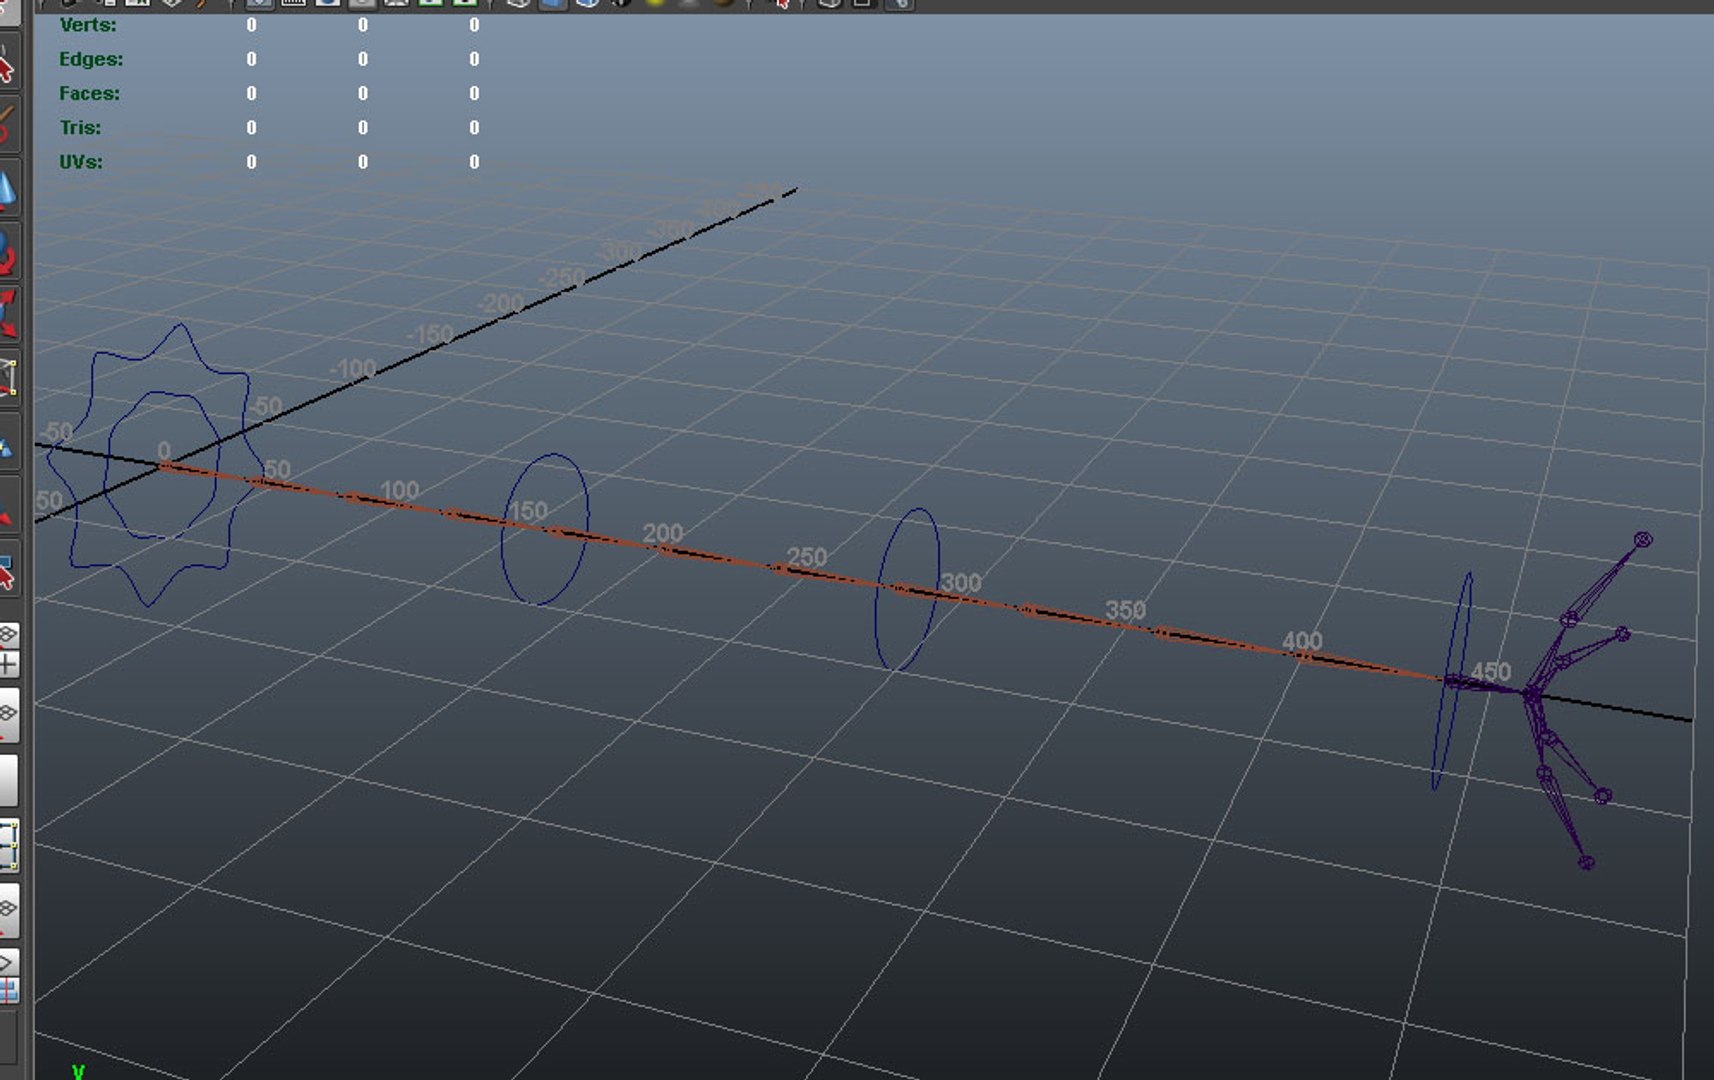The image size is (1714, 1080).
Task: Click the Tris: heads-up label
Action: [80, 128]
